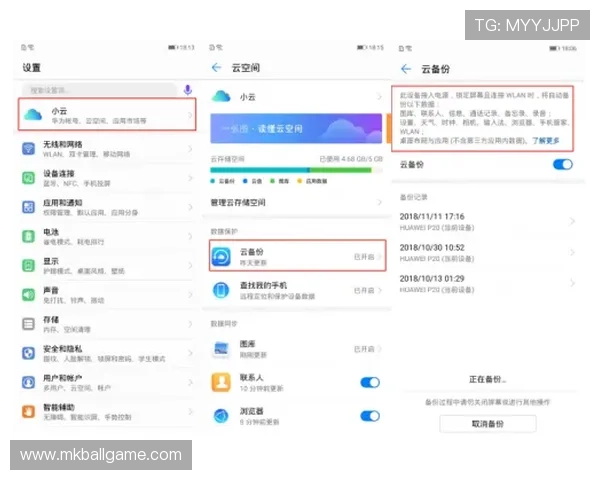Open 智能辅助 settings label
Image resolution: width=600 pixels, height=480 pixels.
tap(59, 407)
